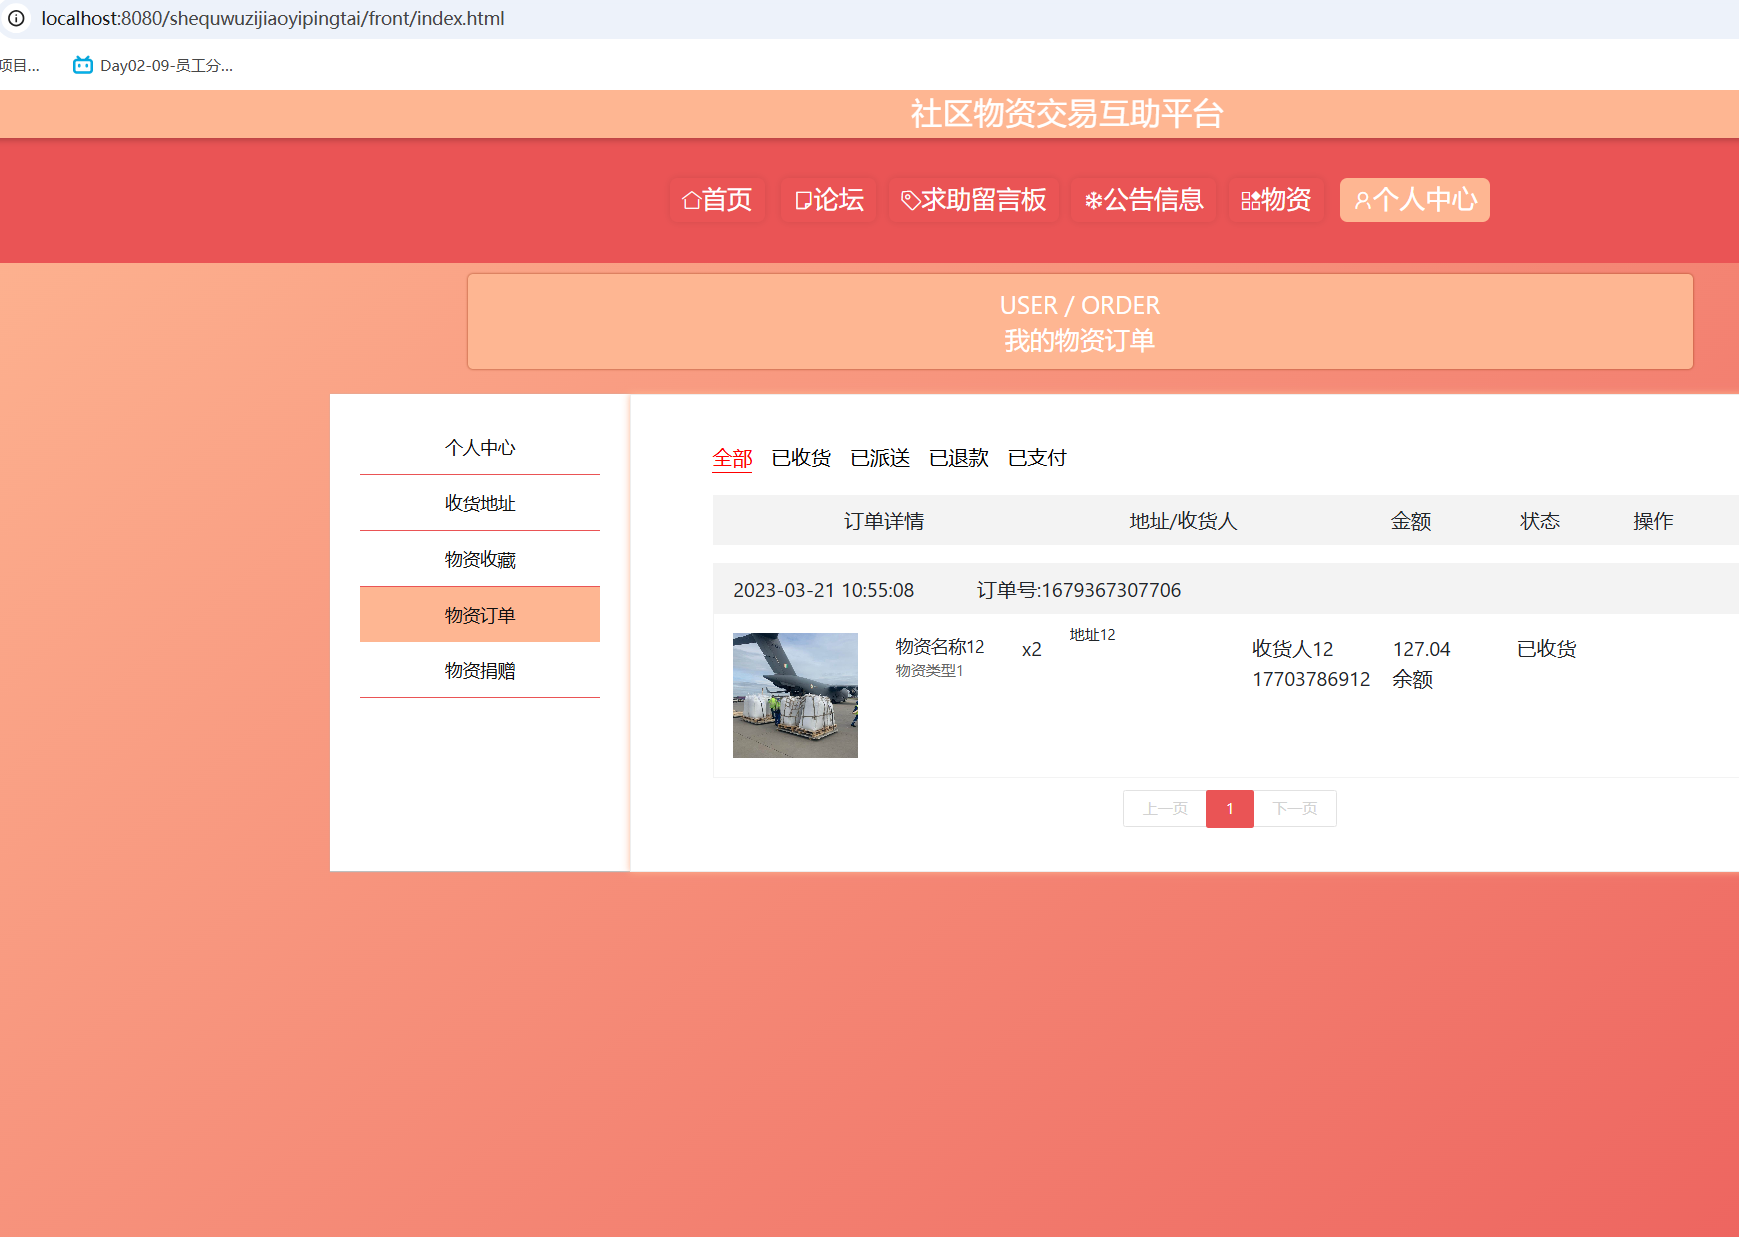Click the 社区物资交易互助平台 site title
The width and height of the screenshot is (1739, 1237).
(1066, 114)
